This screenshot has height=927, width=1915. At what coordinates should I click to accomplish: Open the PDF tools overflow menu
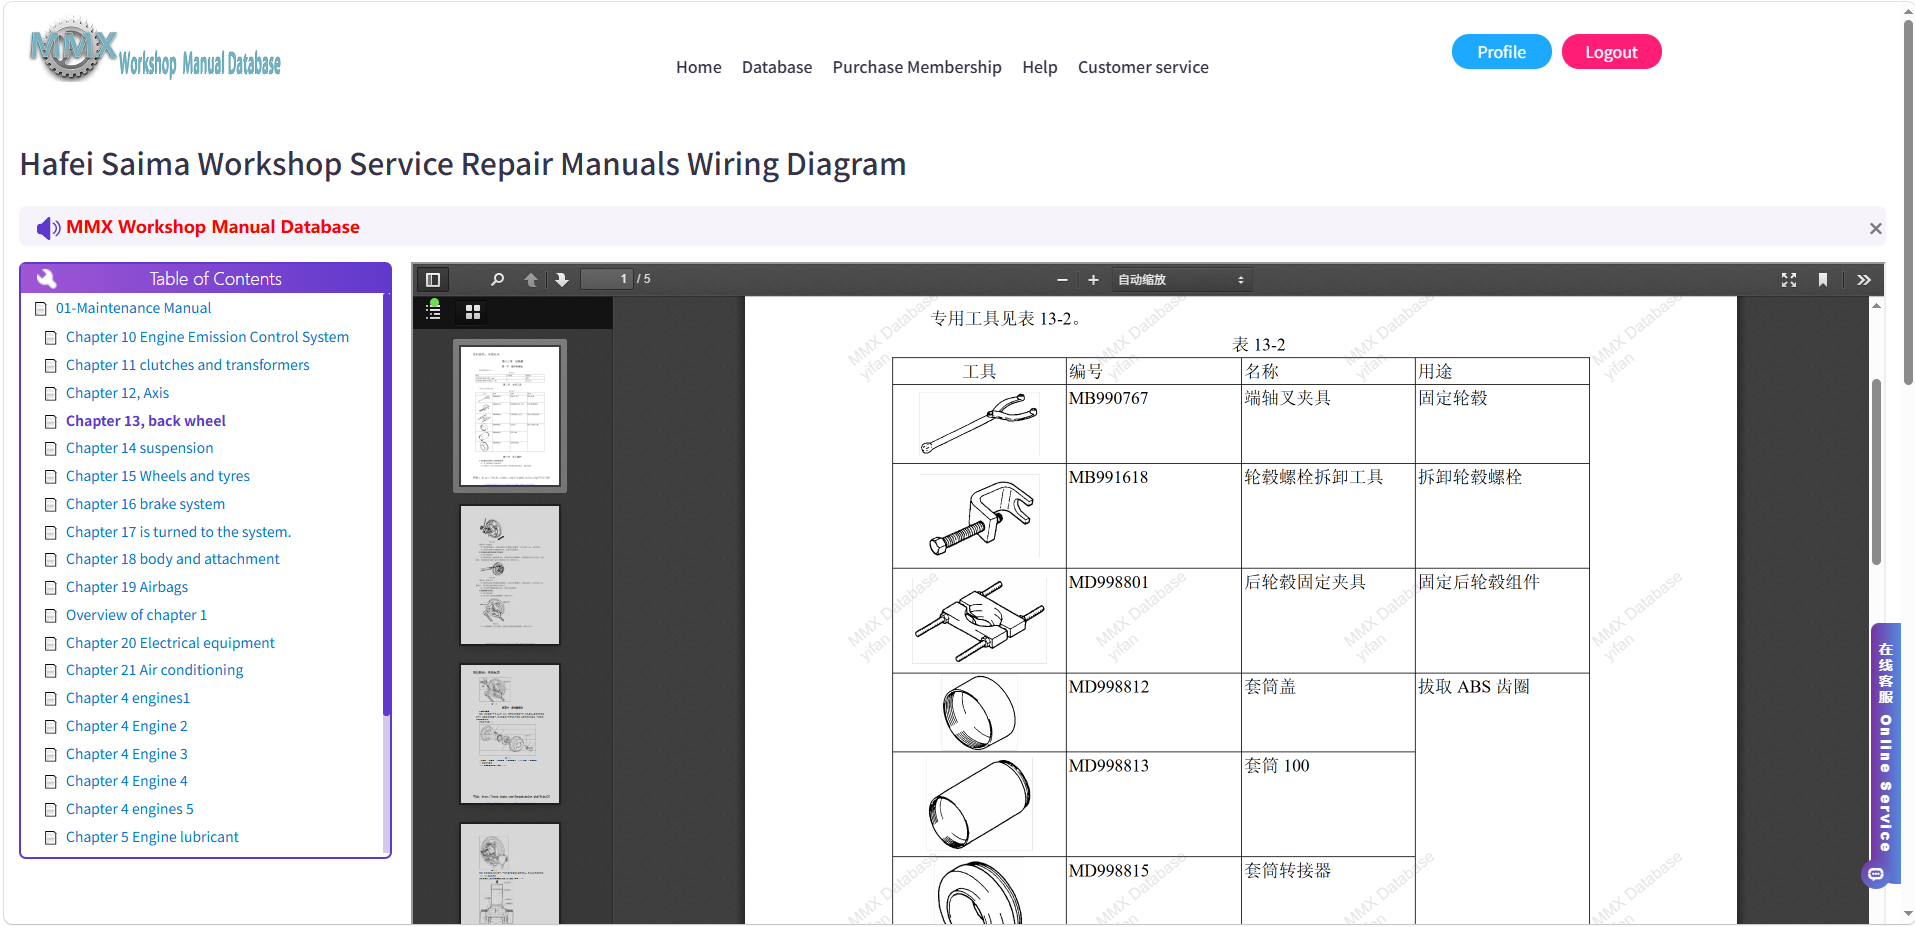[x=1864, y=280]
